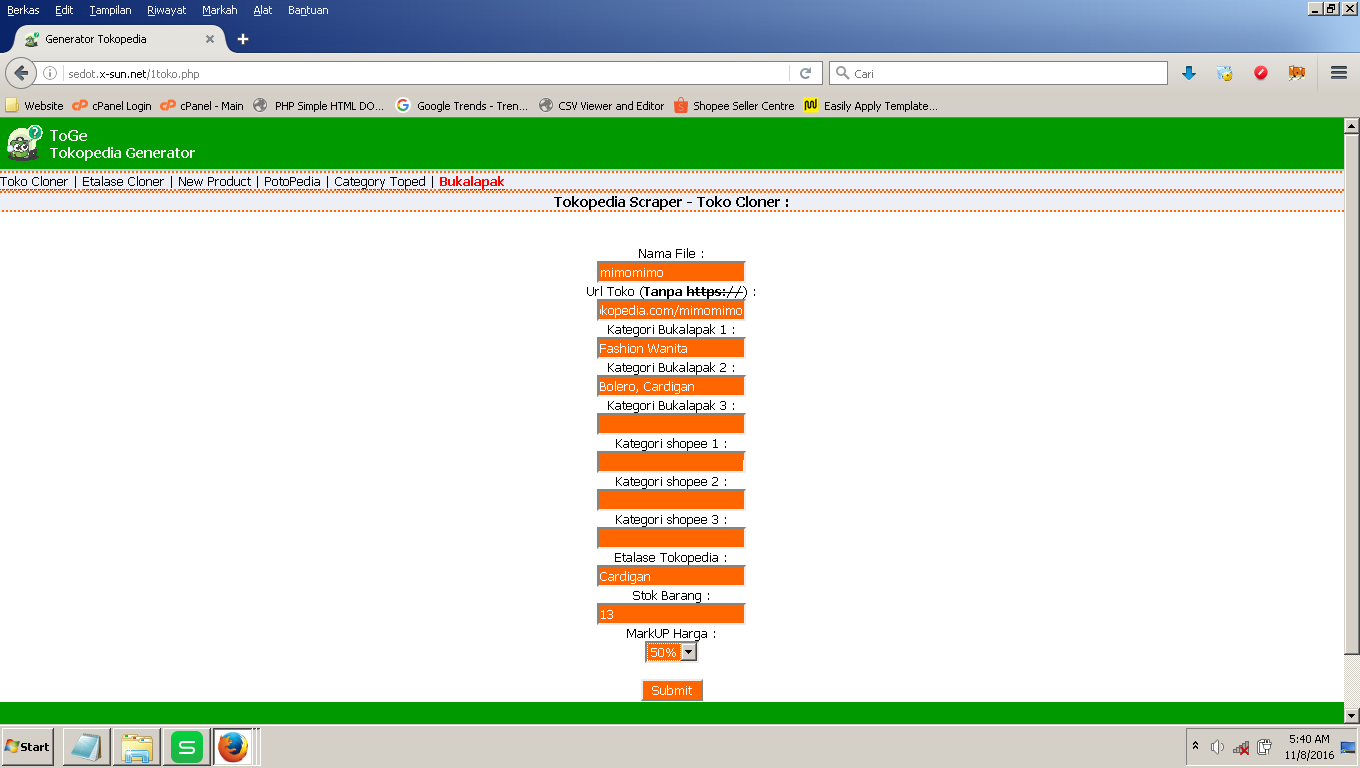This screenshot has height=768, width=1360.
Task: Open the Riwayat menu
Action: [166, 10]
